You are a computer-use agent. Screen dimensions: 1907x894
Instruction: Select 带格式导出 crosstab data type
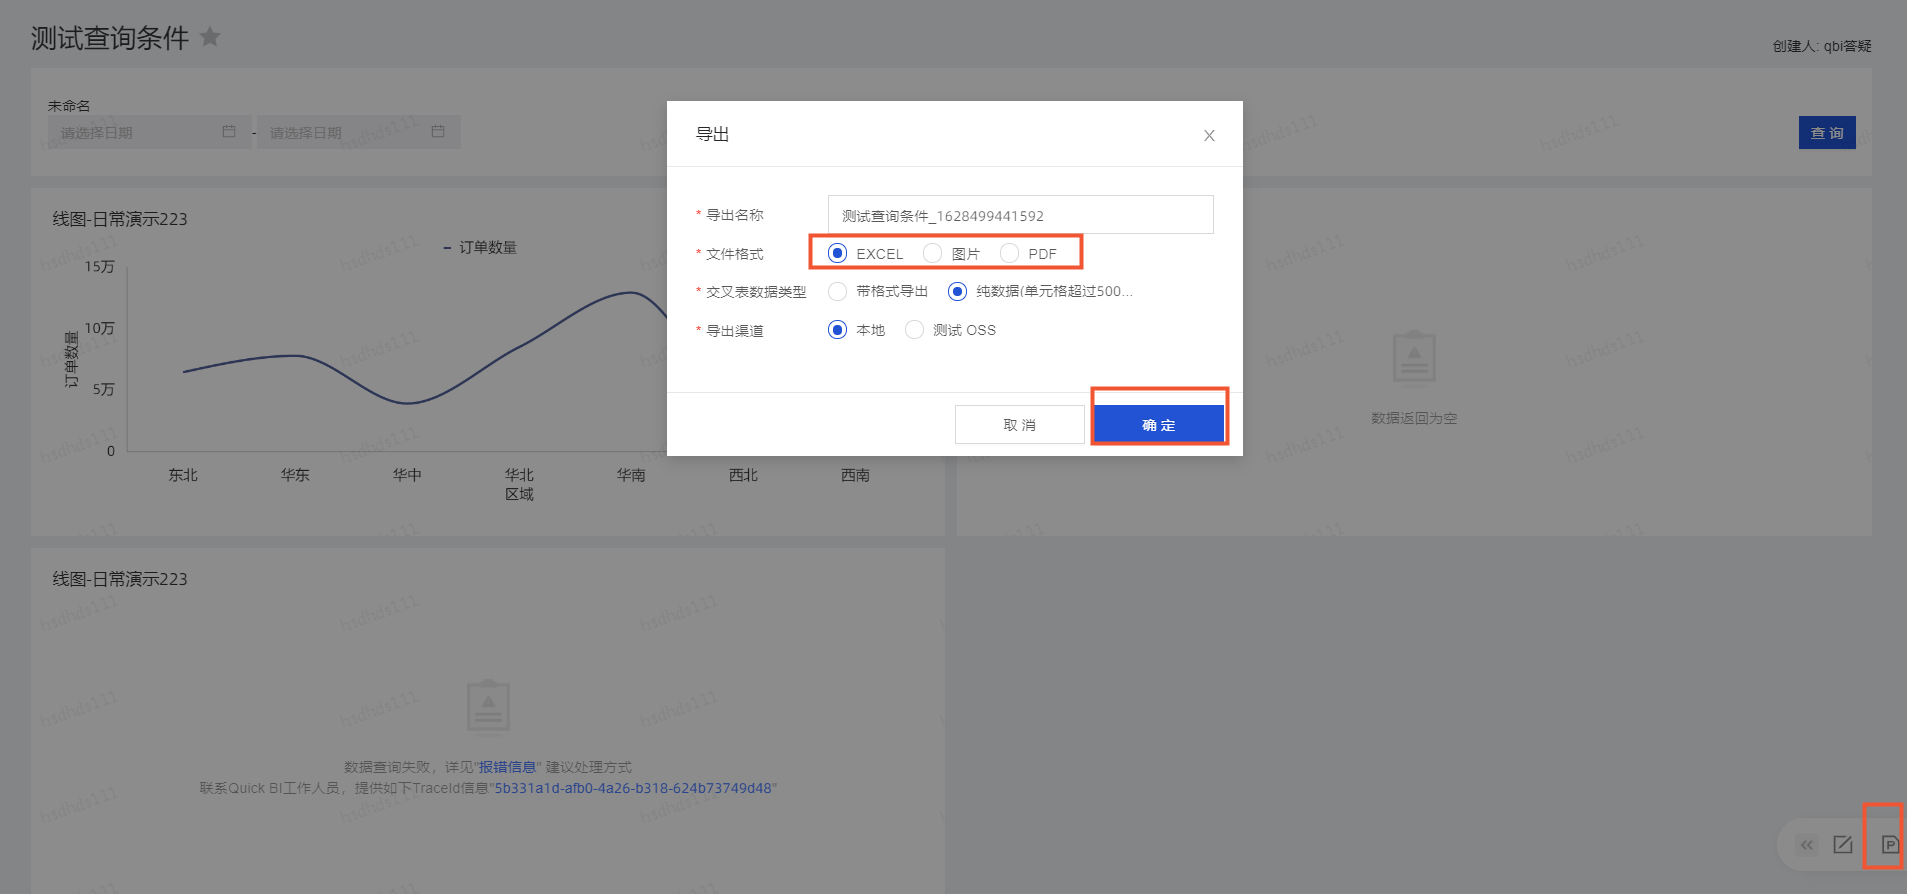(x=838, y=291)
